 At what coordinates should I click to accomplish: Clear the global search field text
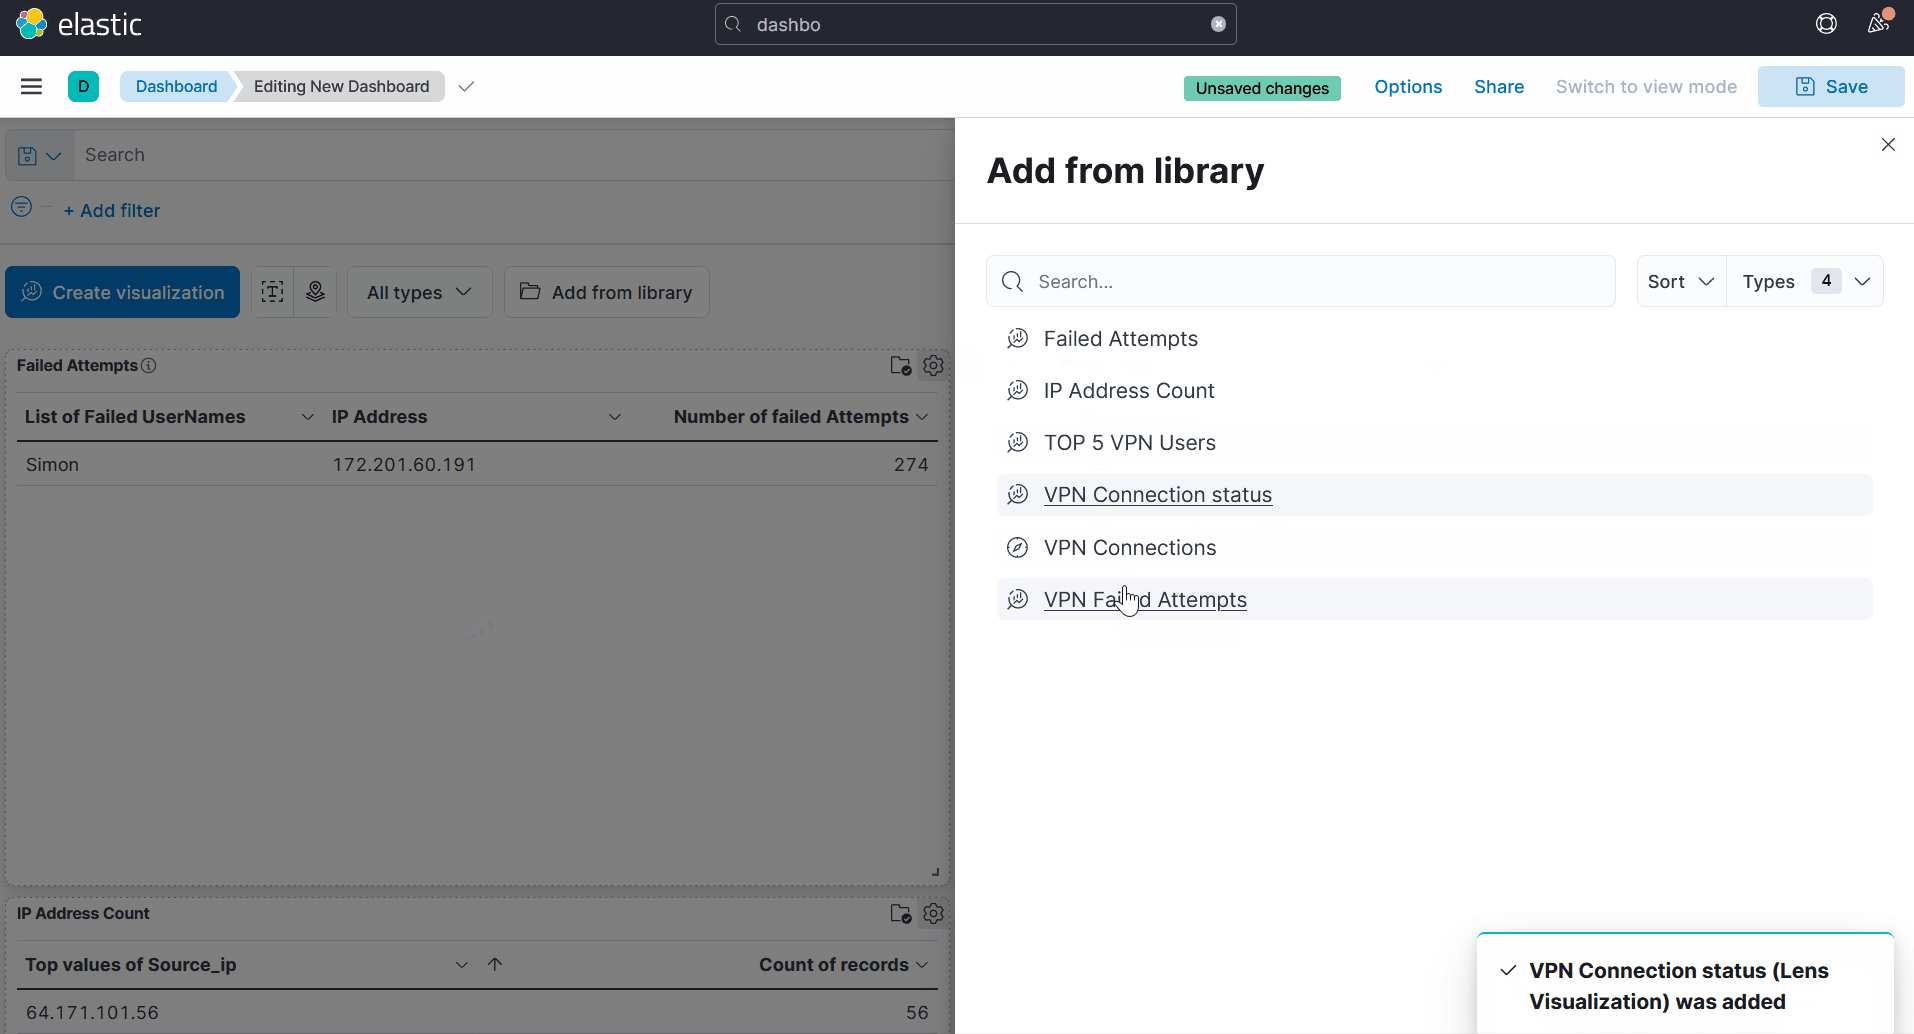coord(1218,25)
